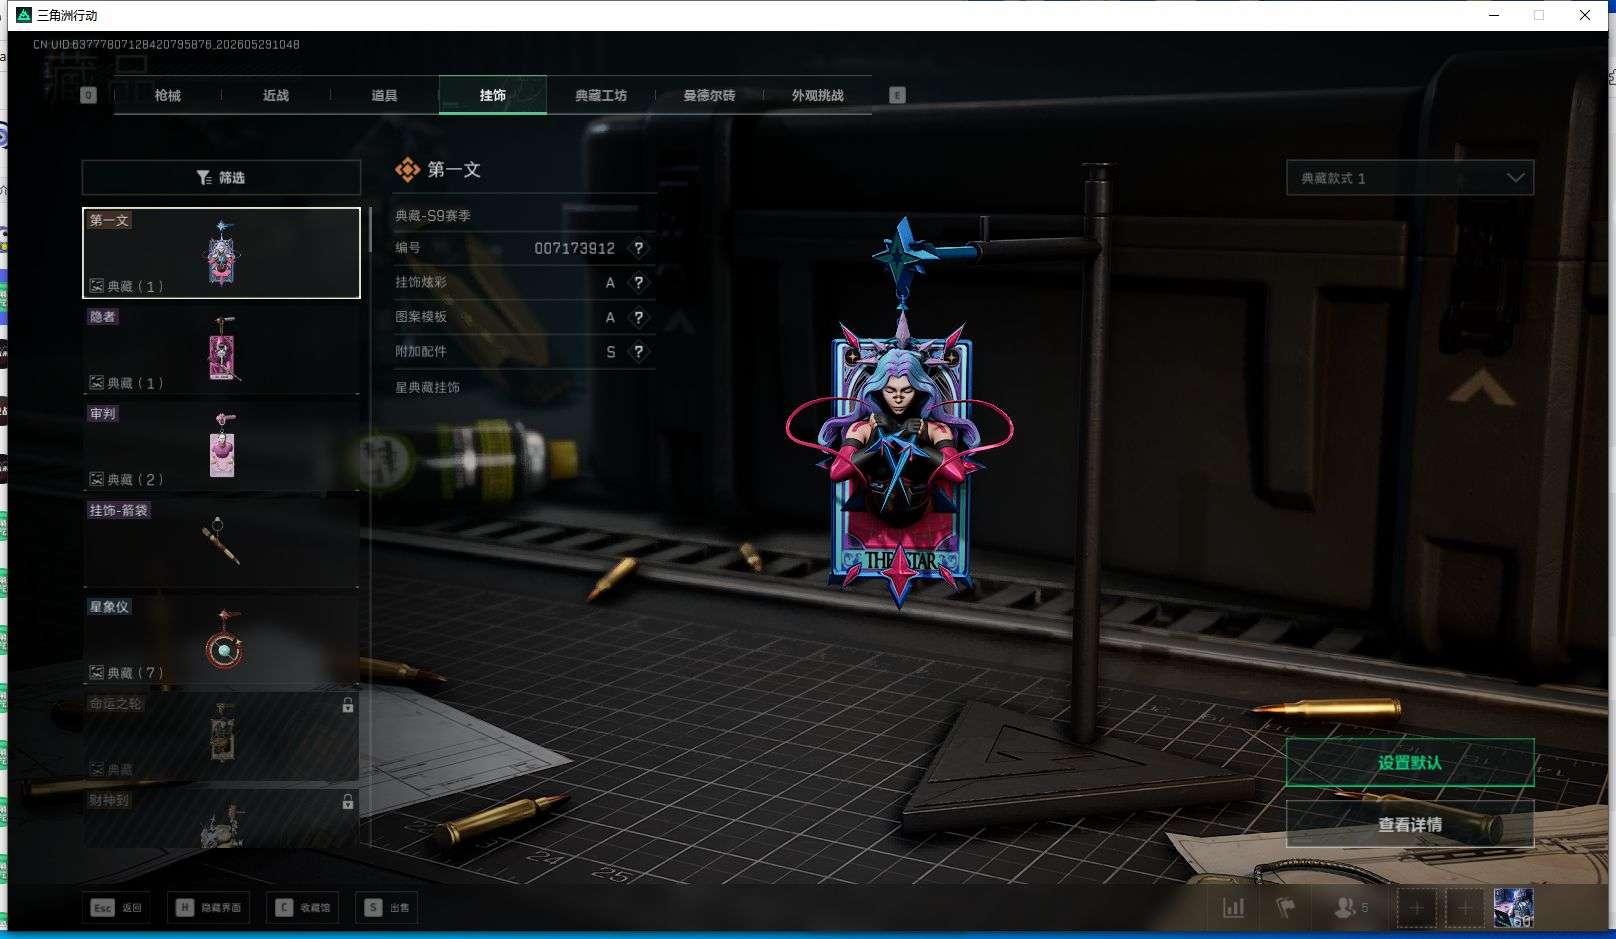Click the 查看详情 button
The image size is (1616, 939).
[x=1410, y=825]
